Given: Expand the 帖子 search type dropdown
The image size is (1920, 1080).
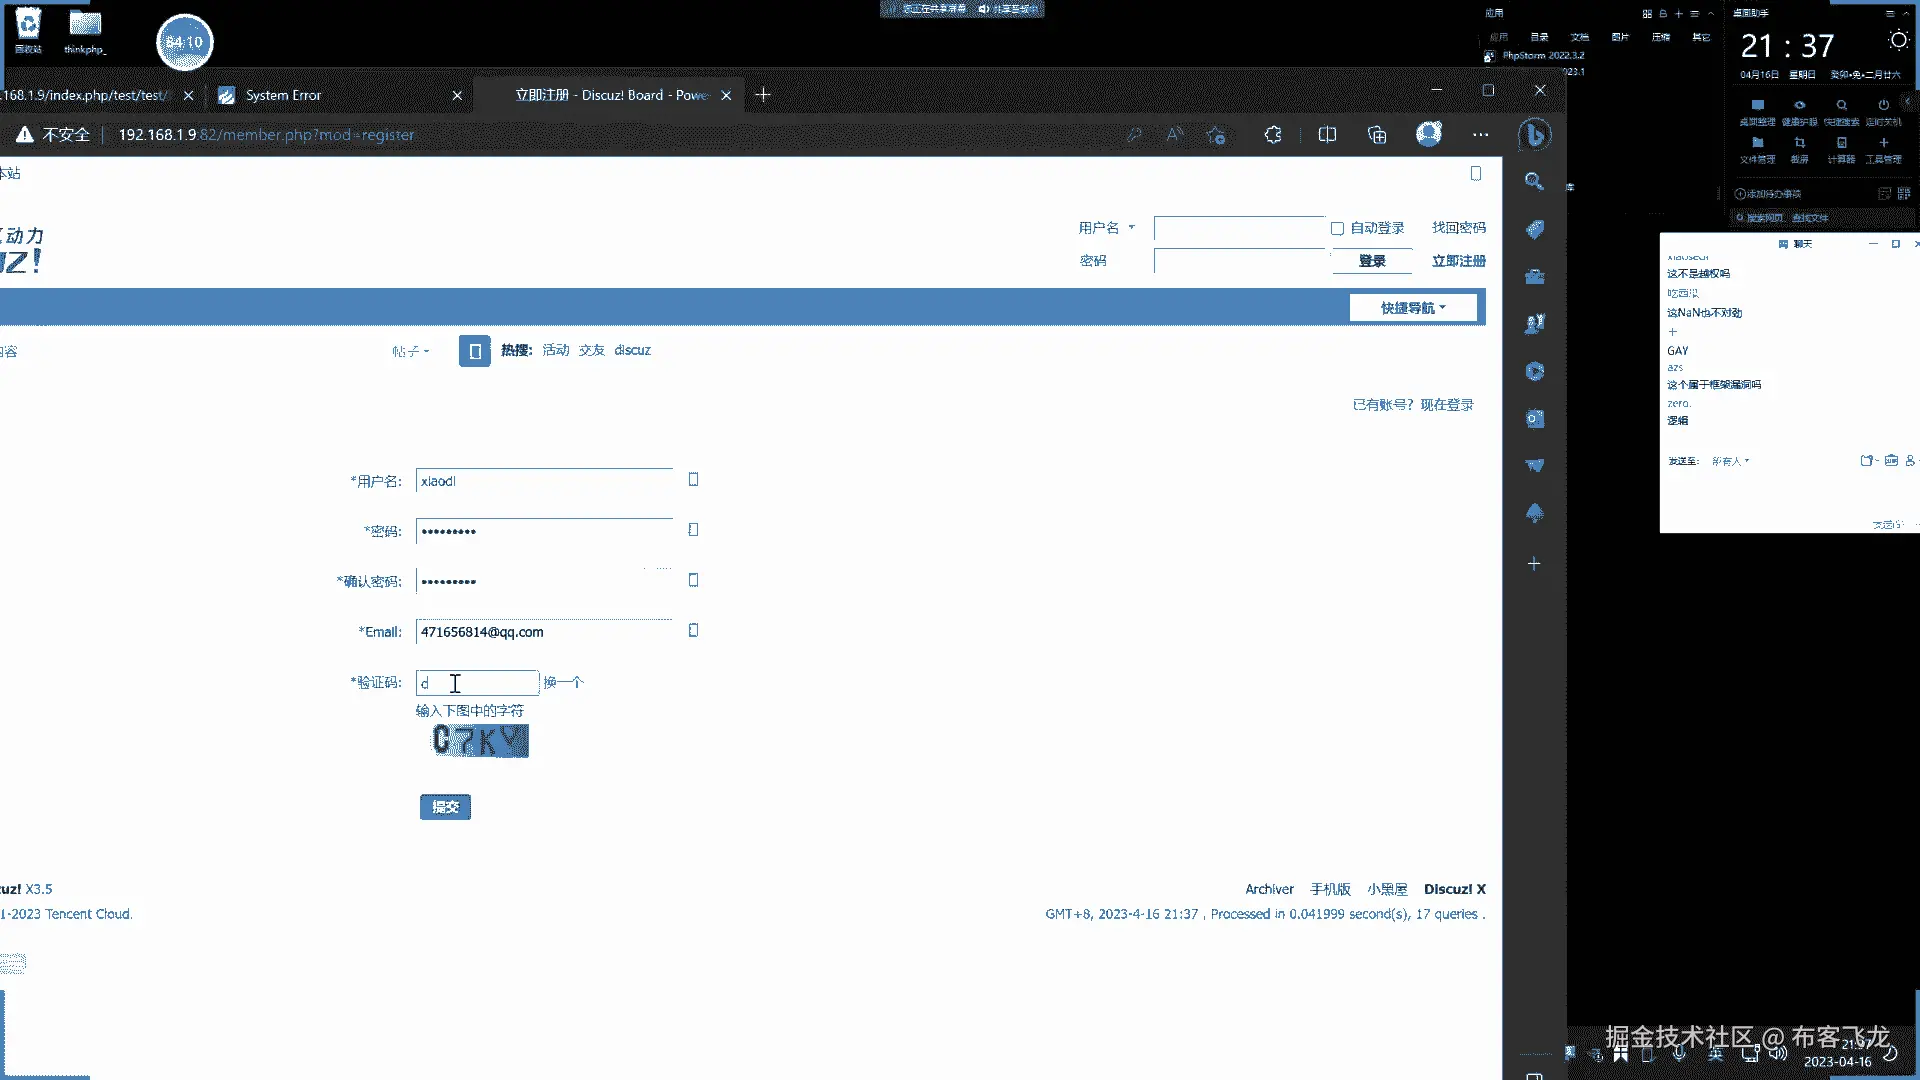Looking at the screenshot, I should tap(410, 351).
